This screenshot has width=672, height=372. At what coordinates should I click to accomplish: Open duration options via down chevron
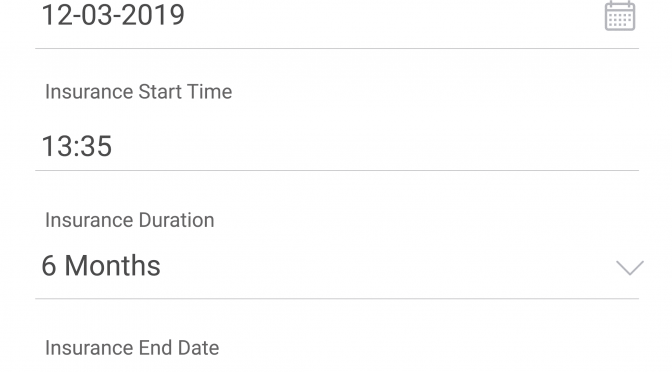pyautogui.click(x=630, y=267)
